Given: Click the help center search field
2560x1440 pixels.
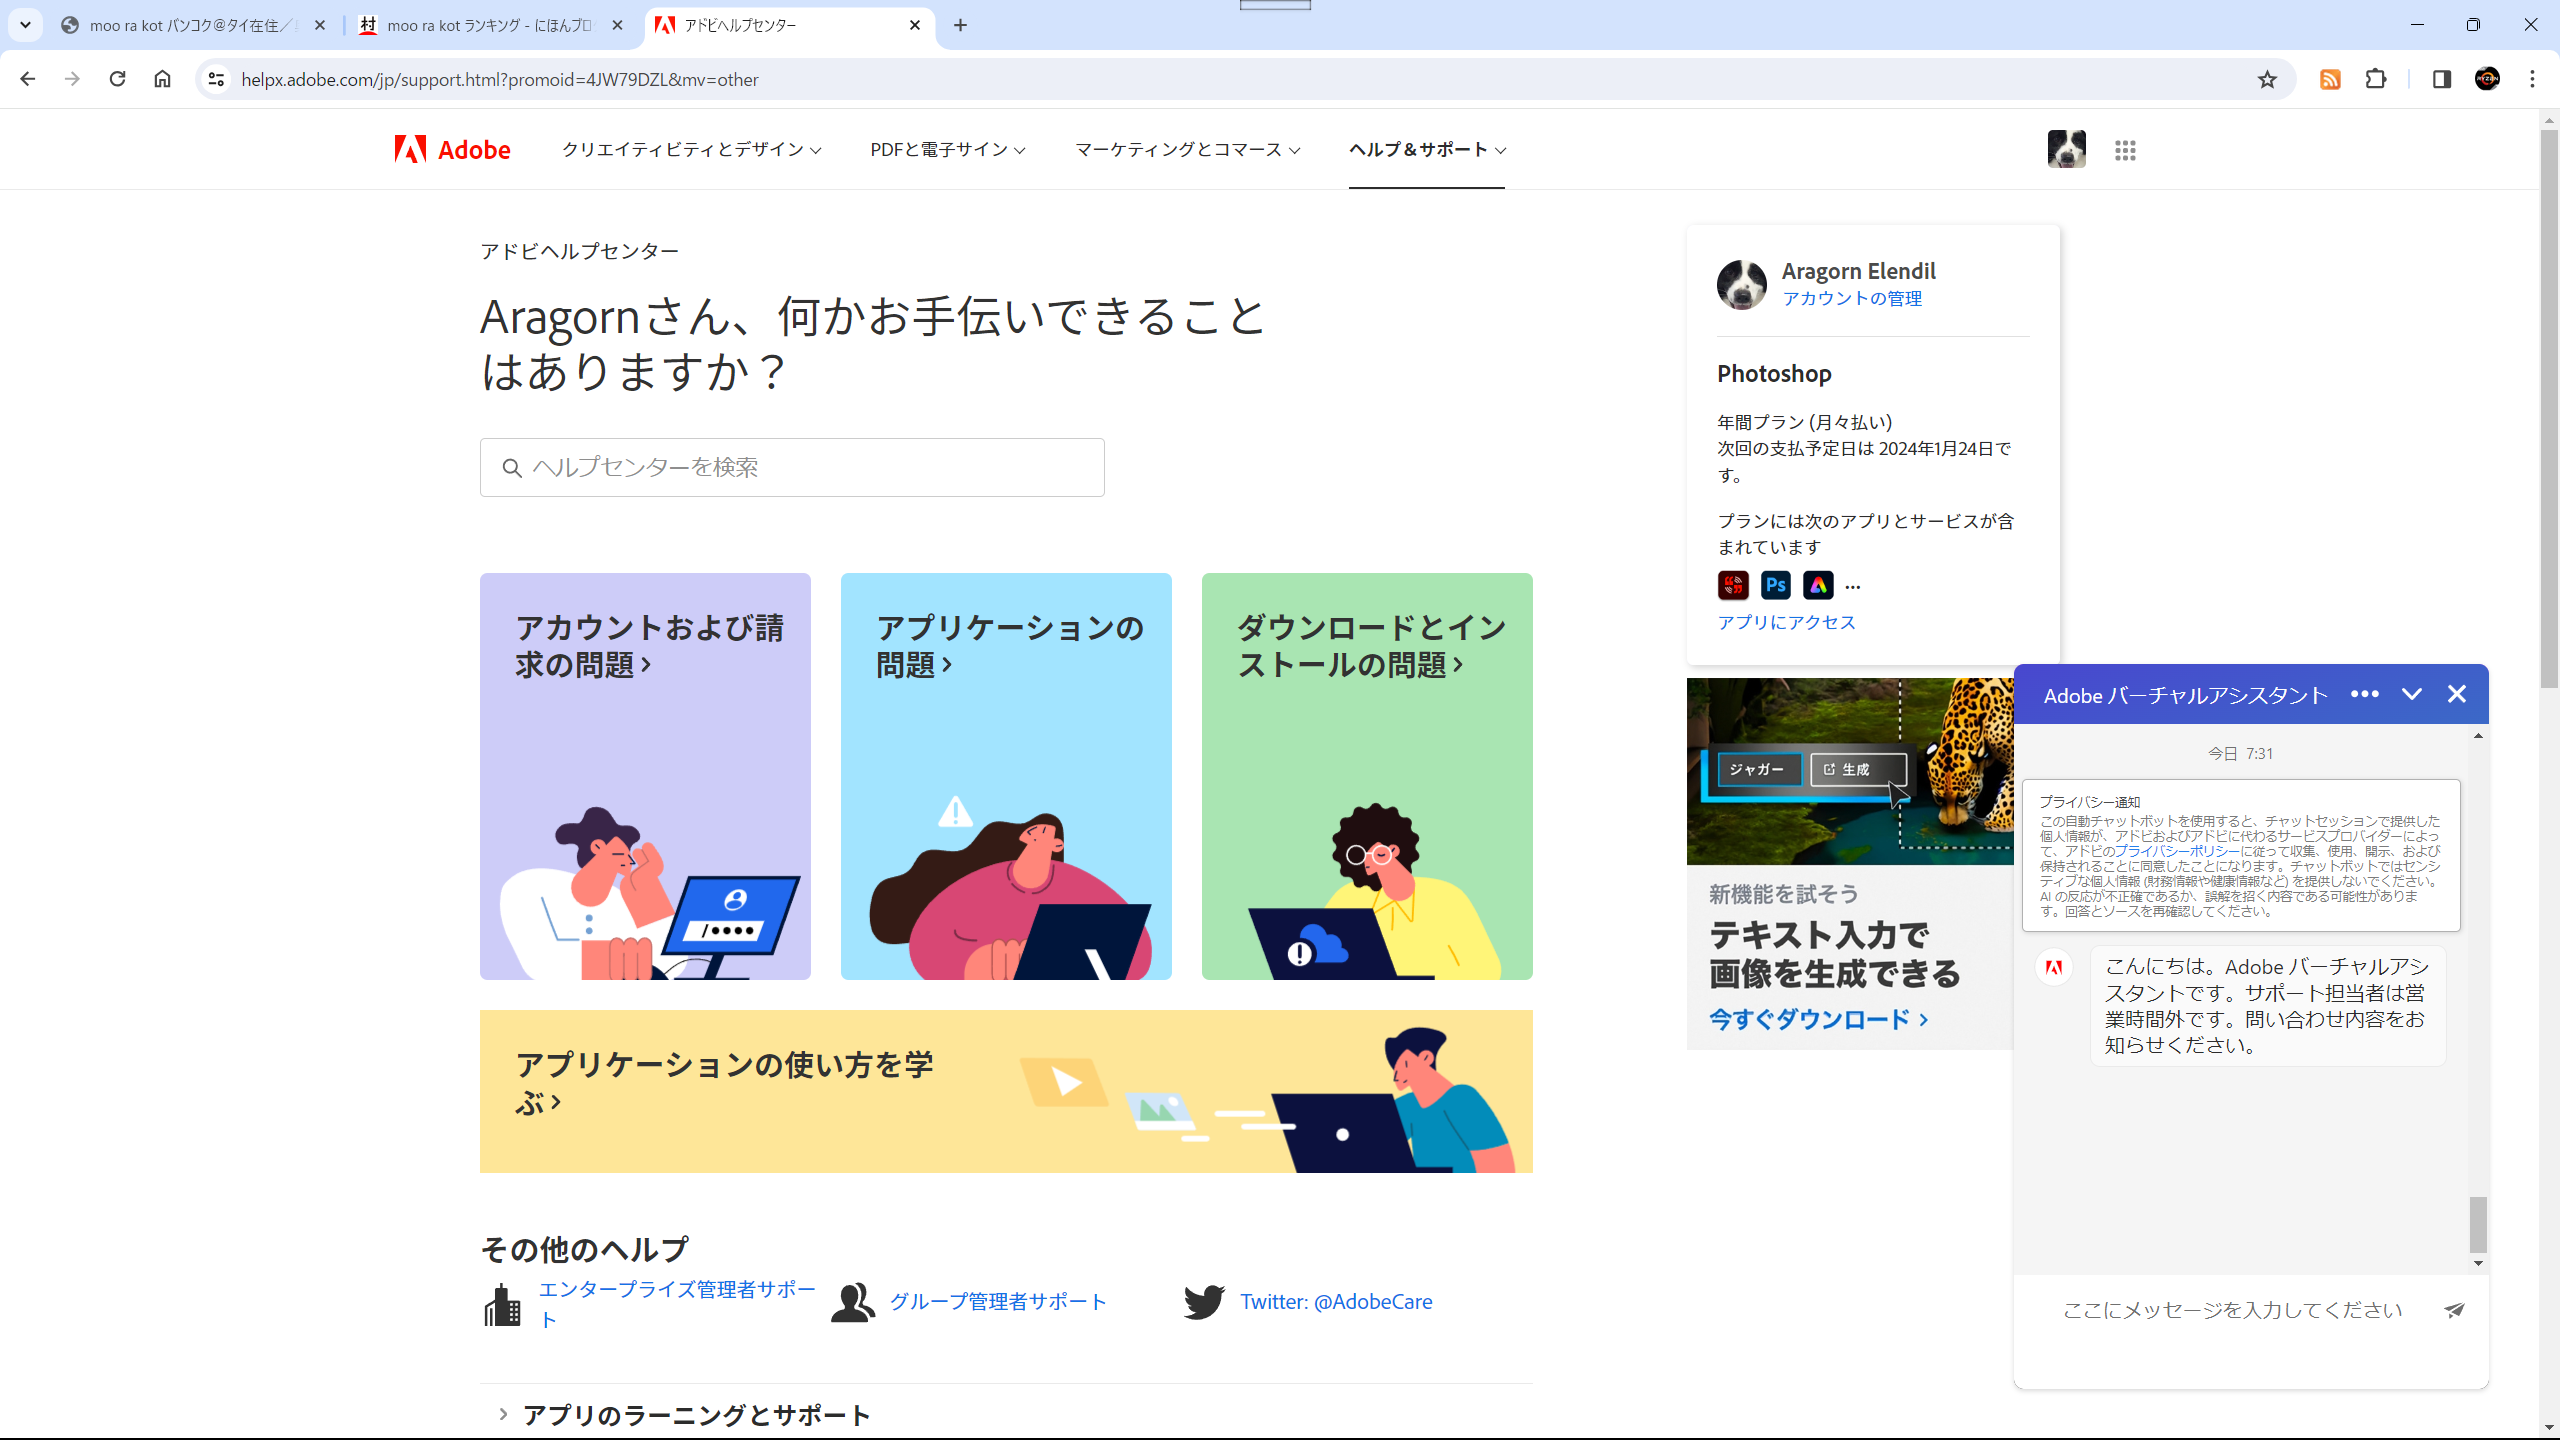Looking at the screenshot, I should point(792,467).
